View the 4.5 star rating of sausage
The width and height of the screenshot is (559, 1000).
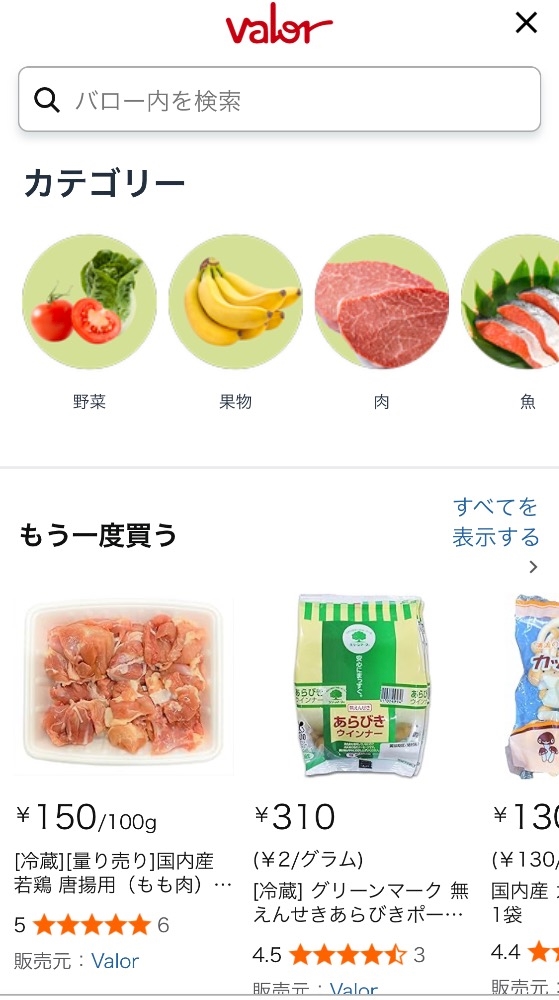pos(338,954)
